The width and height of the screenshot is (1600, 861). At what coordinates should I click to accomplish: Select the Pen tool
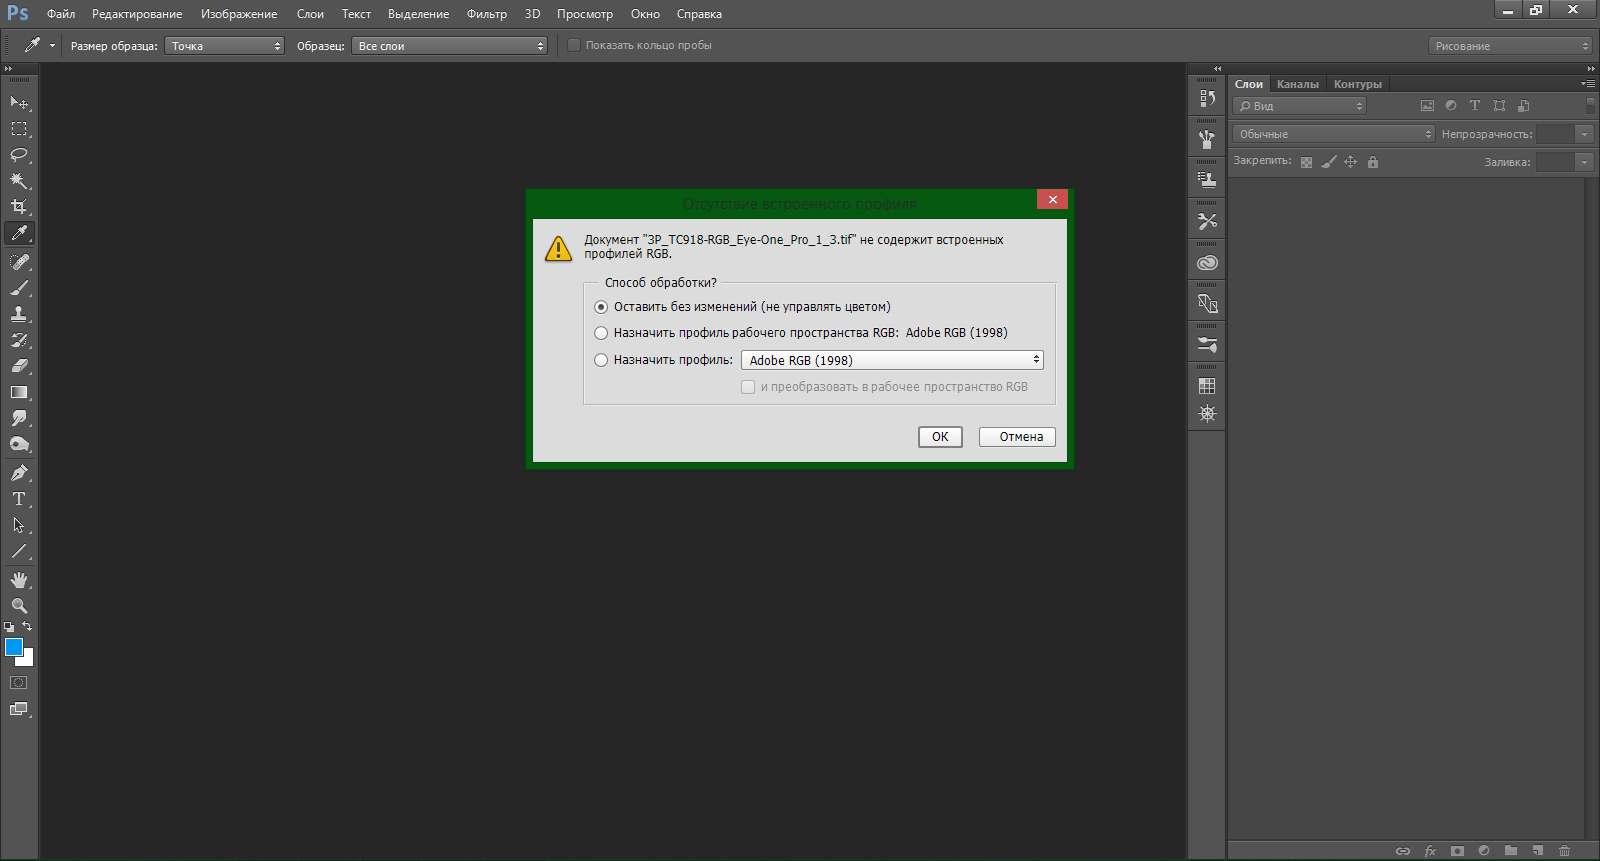[x=19, y=473]
